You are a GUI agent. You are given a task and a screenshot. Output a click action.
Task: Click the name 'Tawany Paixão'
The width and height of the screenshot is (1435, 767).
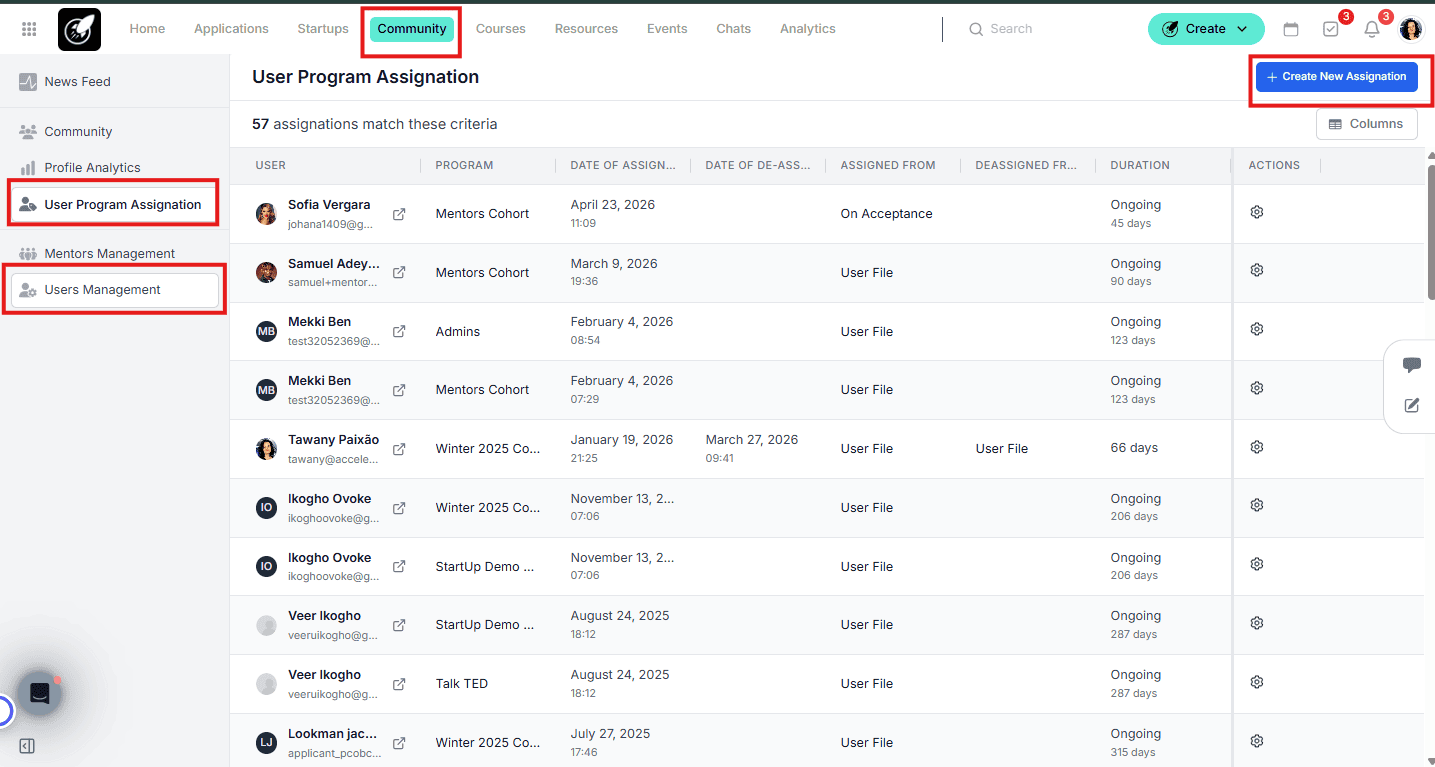click(334, 440)
